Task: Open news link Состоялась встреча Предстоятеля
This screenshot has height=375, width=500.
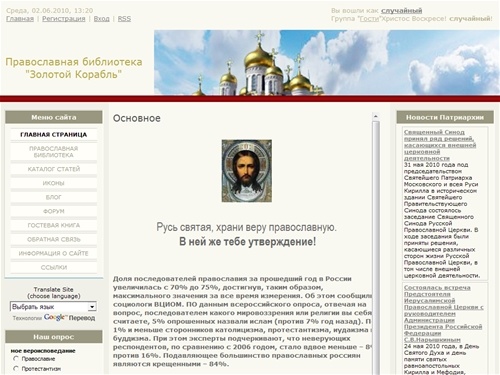Action: (443, 313)
